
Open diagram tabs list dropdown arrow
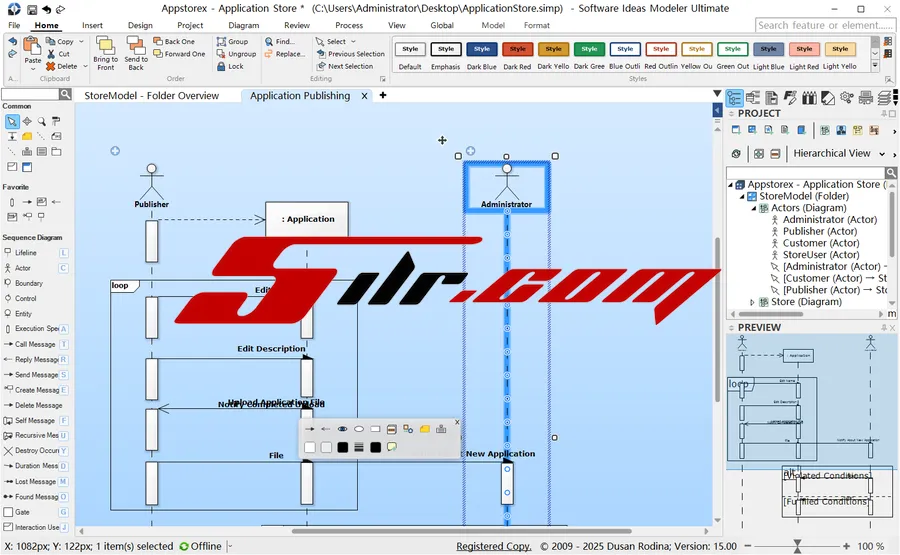717,94
